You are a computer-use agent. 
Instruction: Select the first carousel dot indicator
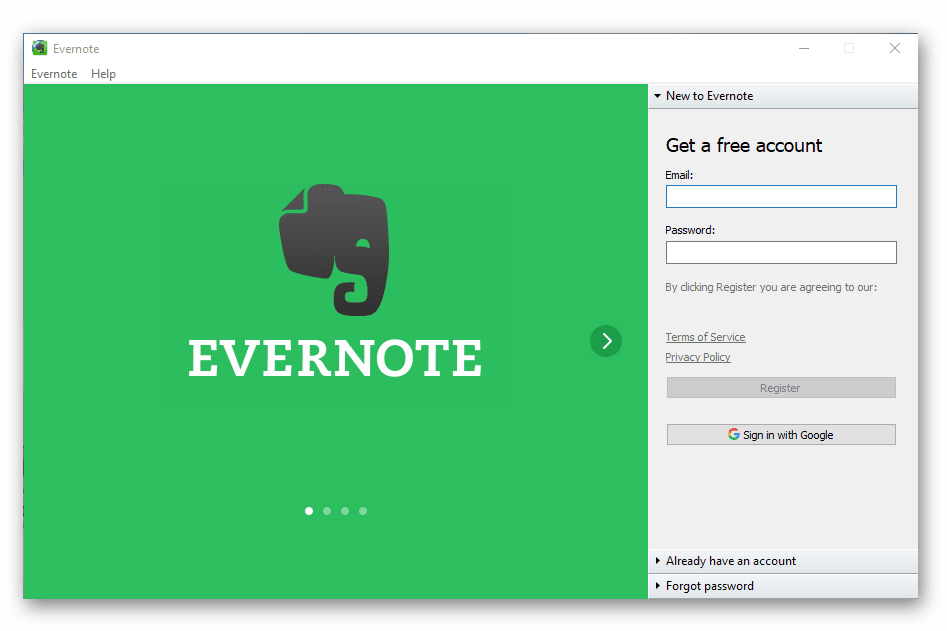click(x=309, y=511)
